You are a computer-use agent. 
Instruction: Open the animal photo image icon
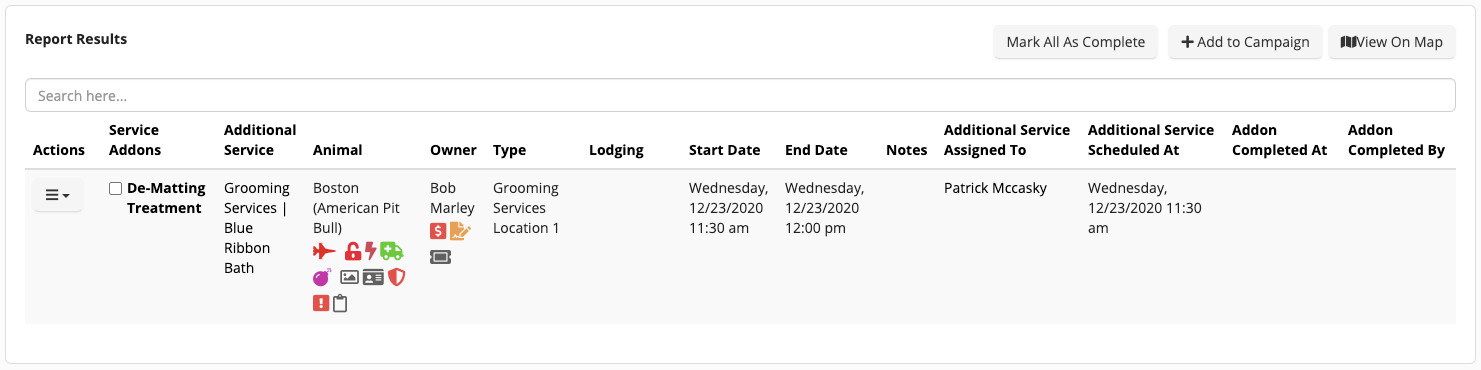click(x=349, y=277)
